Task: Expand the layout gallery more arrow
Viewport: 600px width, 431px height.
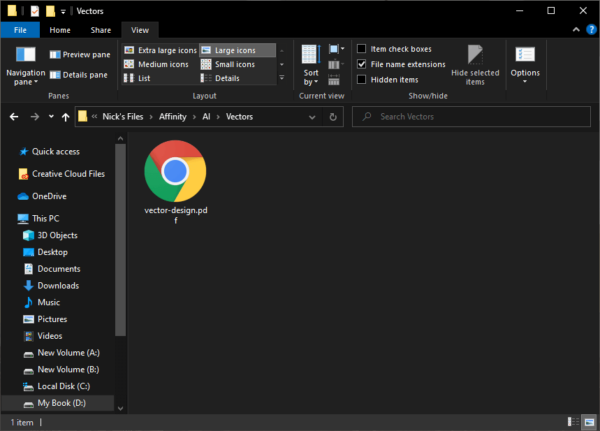Action: click(x=281, y=77)
